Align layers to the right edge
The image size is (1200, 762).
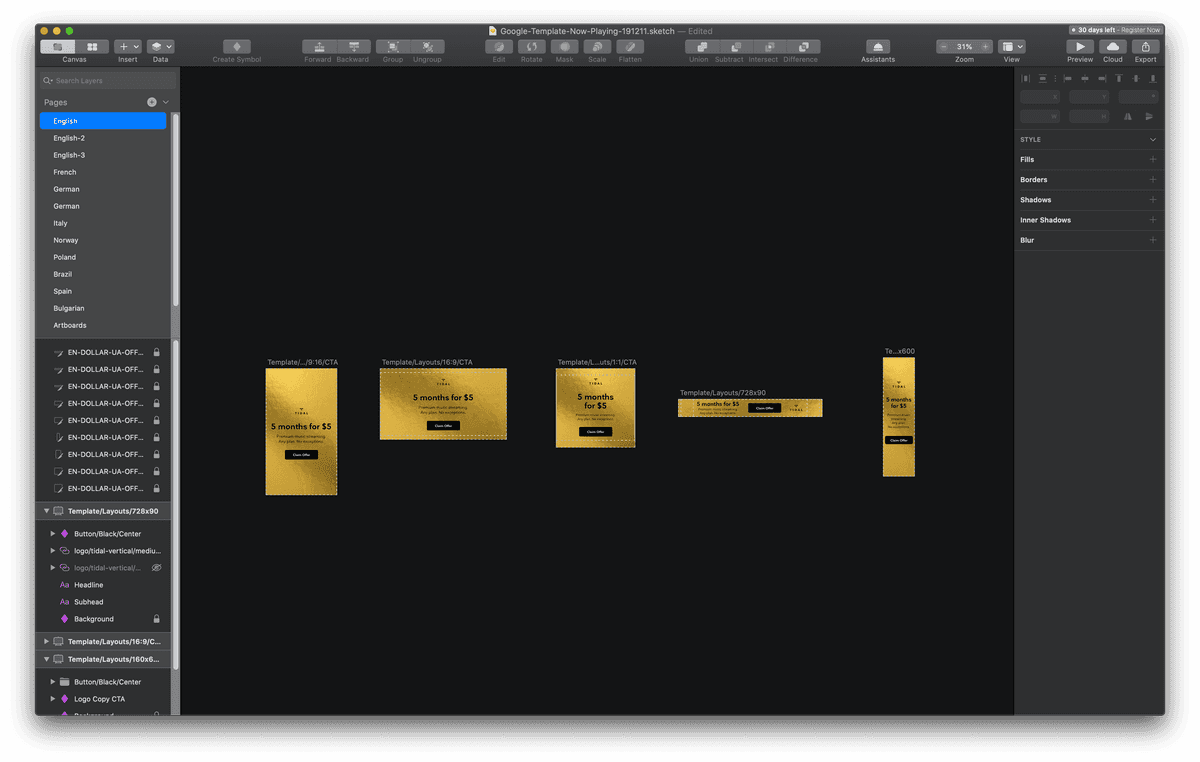point(1102,78)
